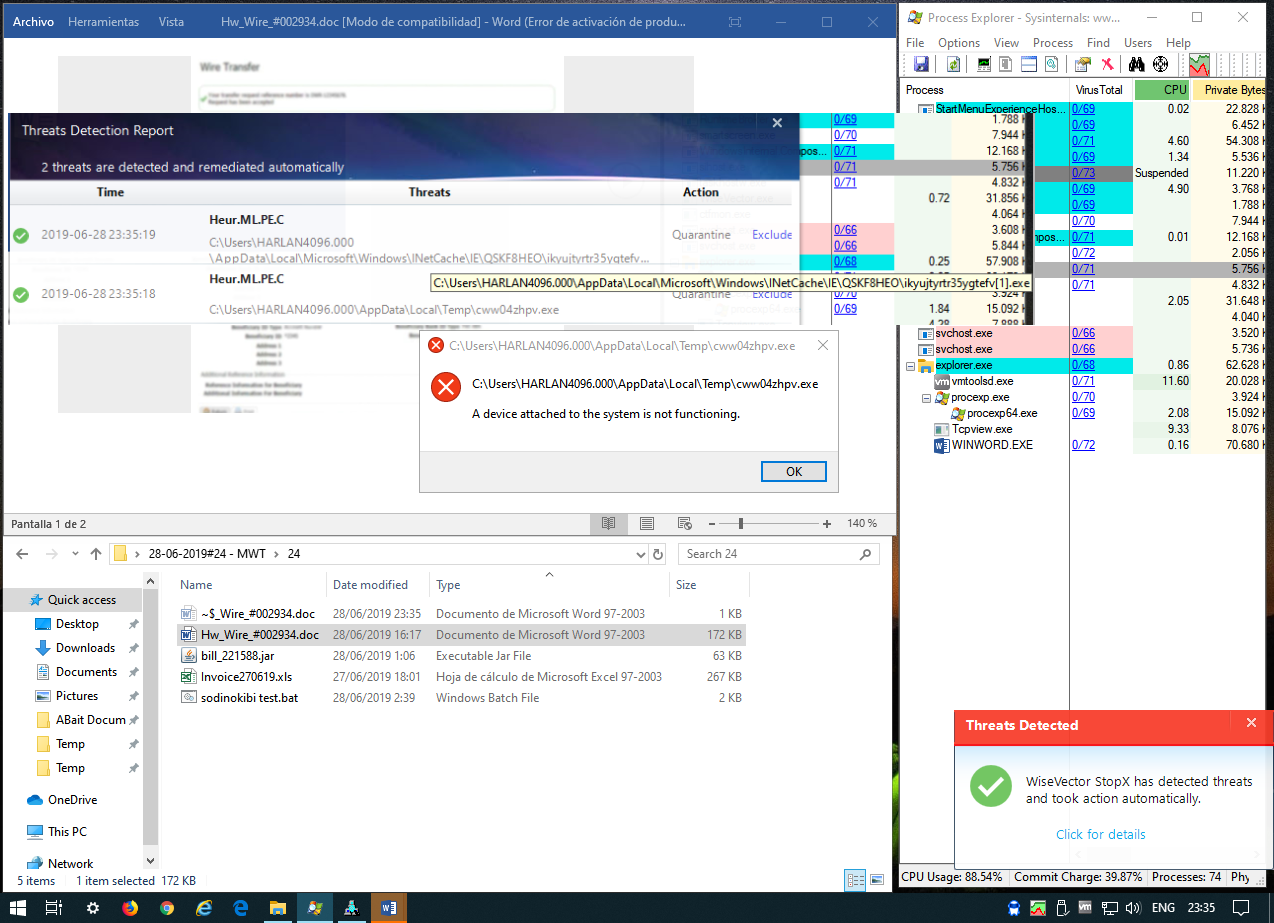This screenshot has width=1274, height=923.
Task: Click the binoculars Find Handle or DLL icon
Action: point(1137,65)
